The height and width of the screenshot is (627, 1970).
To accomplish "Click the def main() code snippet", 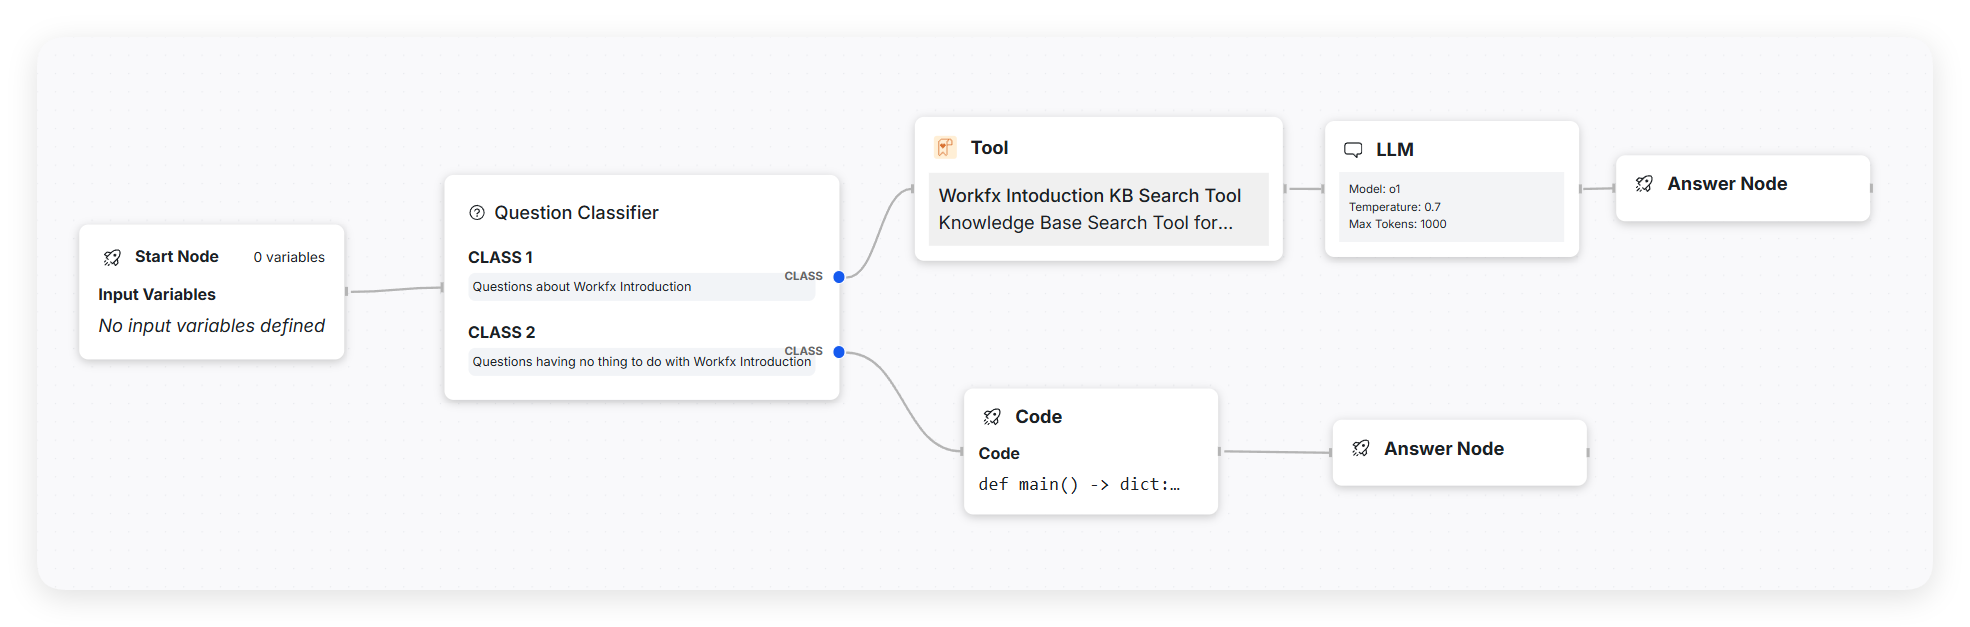I will tap(1079, 484).
